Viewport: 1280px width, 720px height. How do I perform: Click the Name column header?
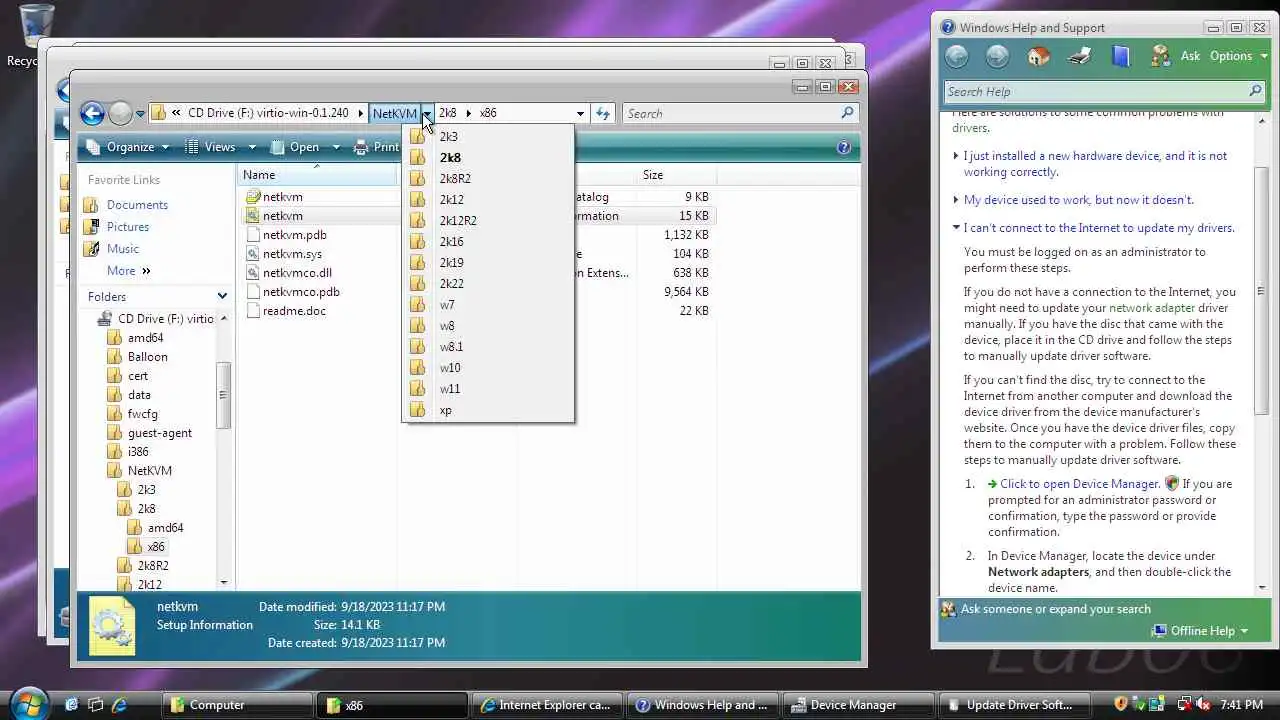[x=317, y=175]
